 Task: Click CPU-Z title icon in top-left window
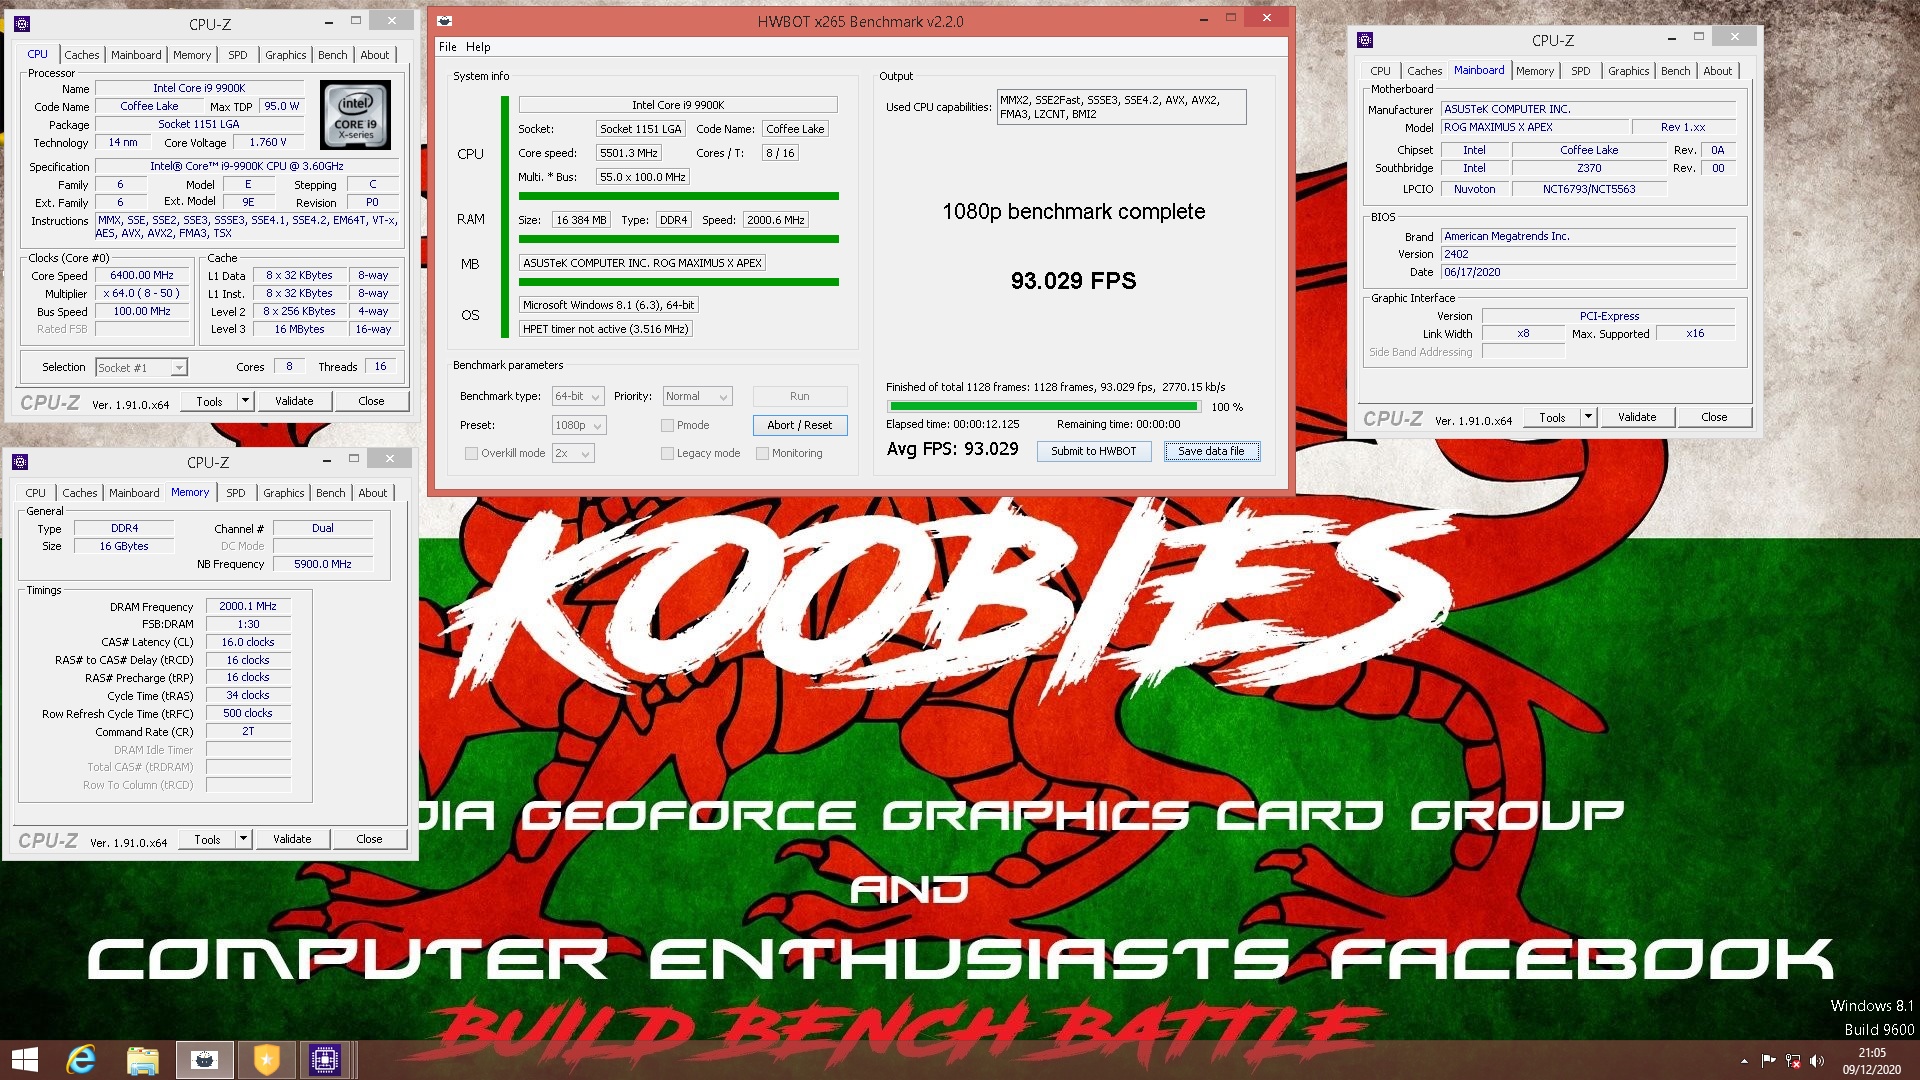coord(24,23)
